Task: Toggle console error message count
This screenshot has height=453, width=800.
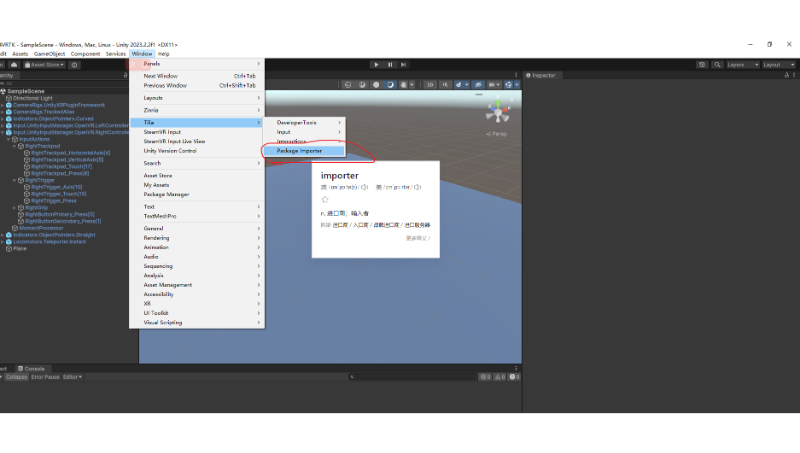Action: point(515,377)
